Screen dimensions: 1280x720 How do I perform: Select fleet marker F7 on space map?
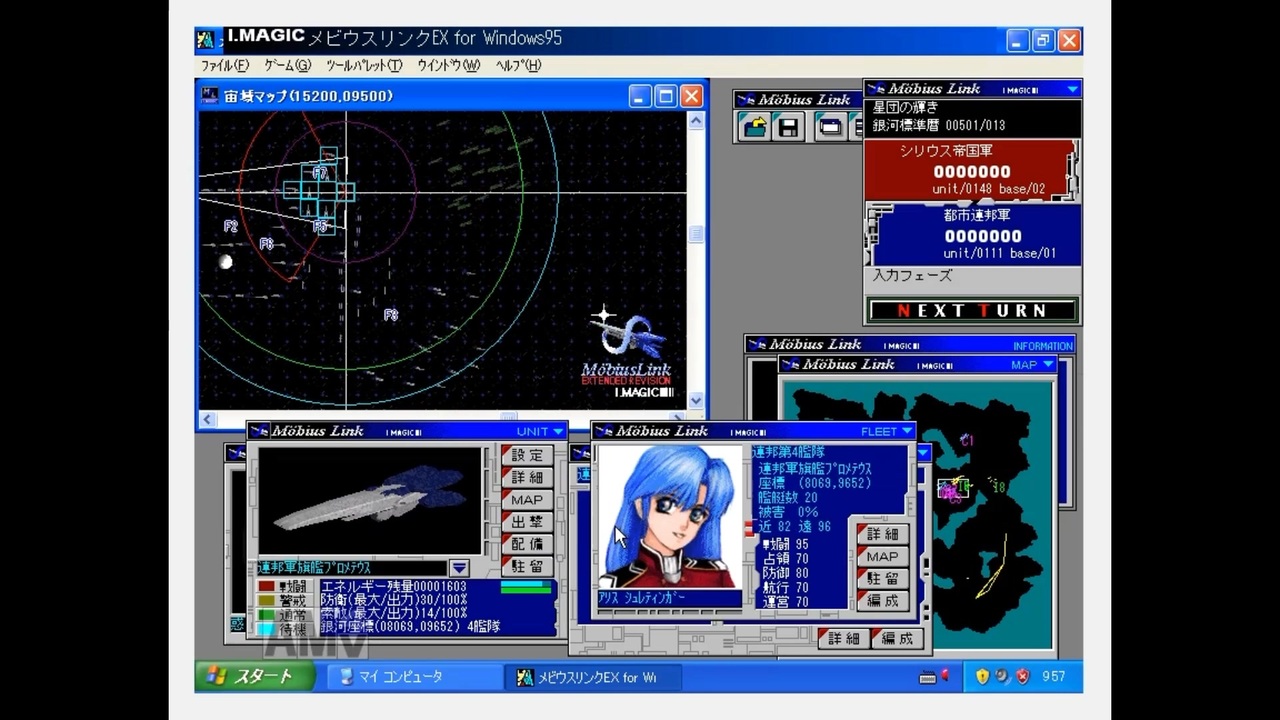click(320, 173)
